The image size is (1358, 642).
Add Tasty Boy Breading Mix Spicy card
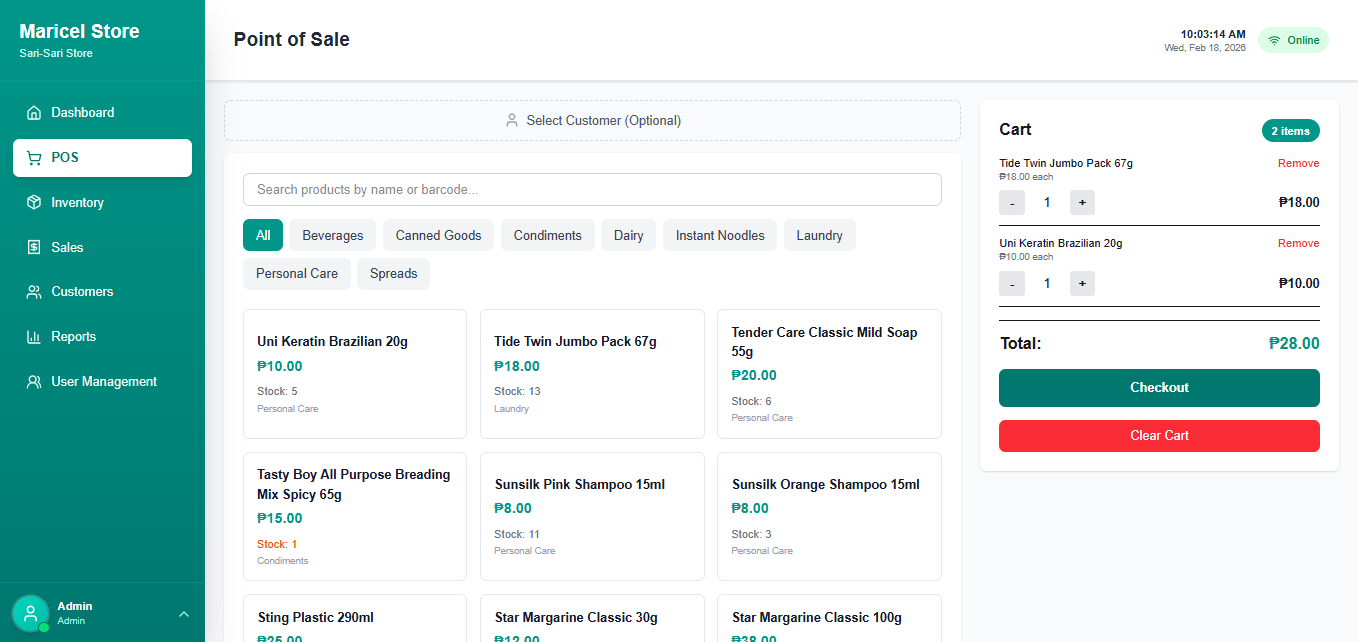355,516
